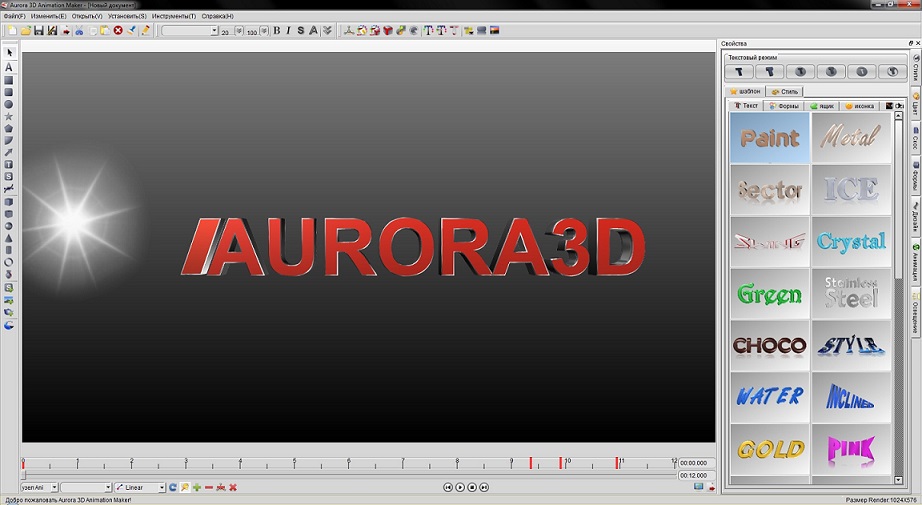This screenshot has height=505, width=922.
Task: Open the font size 20 spinner dropdown
Action: [x=239, y=31]
